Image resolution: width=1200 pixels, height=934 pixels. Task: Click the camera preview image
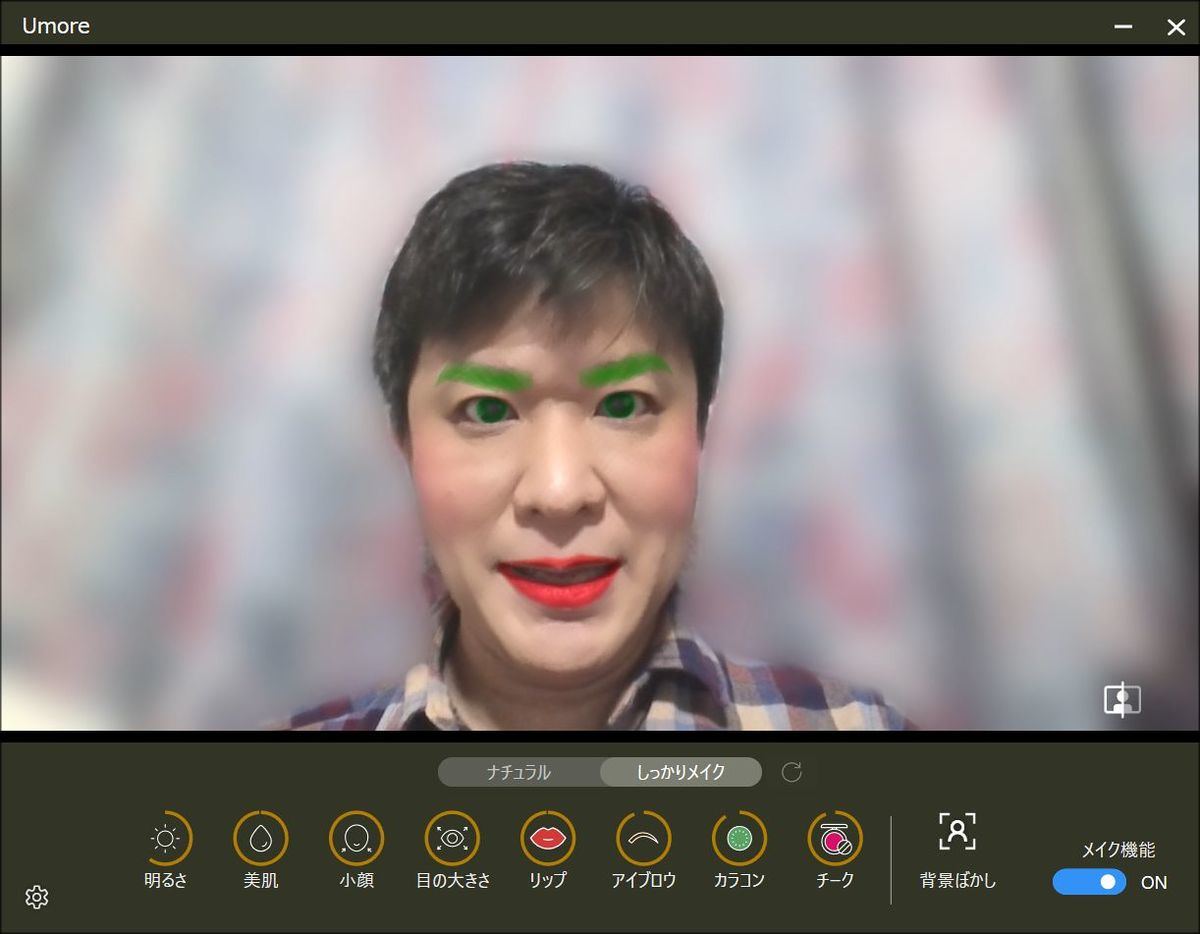point(600,393)
